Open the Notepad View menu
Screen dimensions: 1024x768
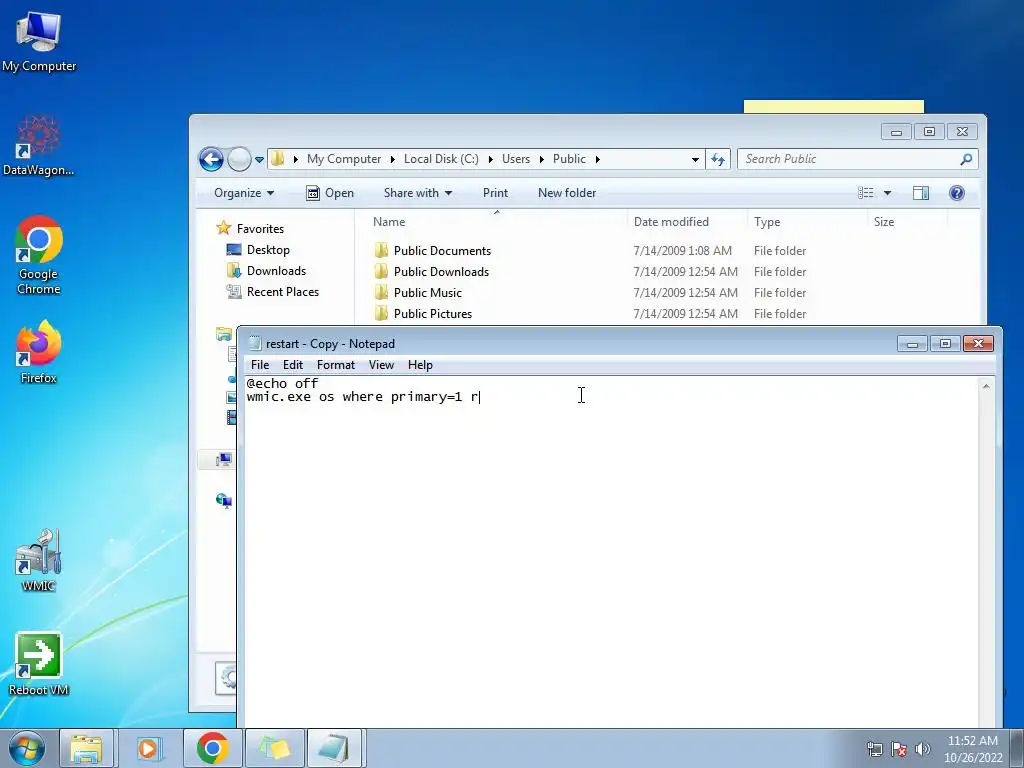point(381,365)
